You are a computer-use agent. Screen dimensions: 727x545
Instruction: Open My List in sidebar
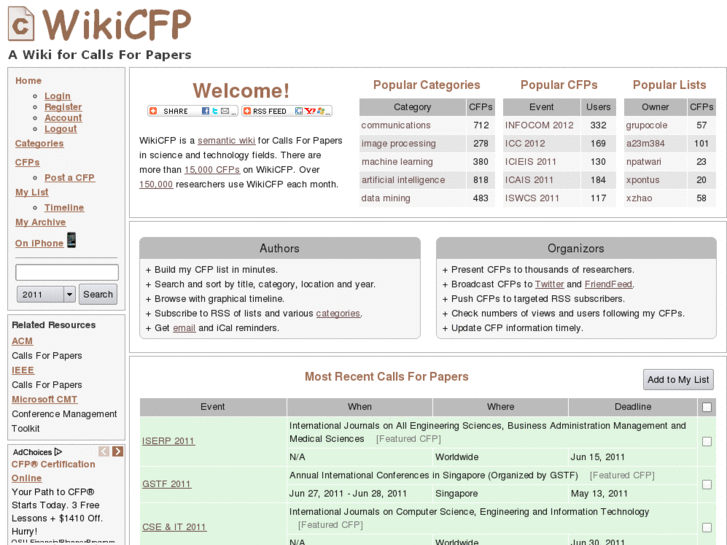coord(32,192)
